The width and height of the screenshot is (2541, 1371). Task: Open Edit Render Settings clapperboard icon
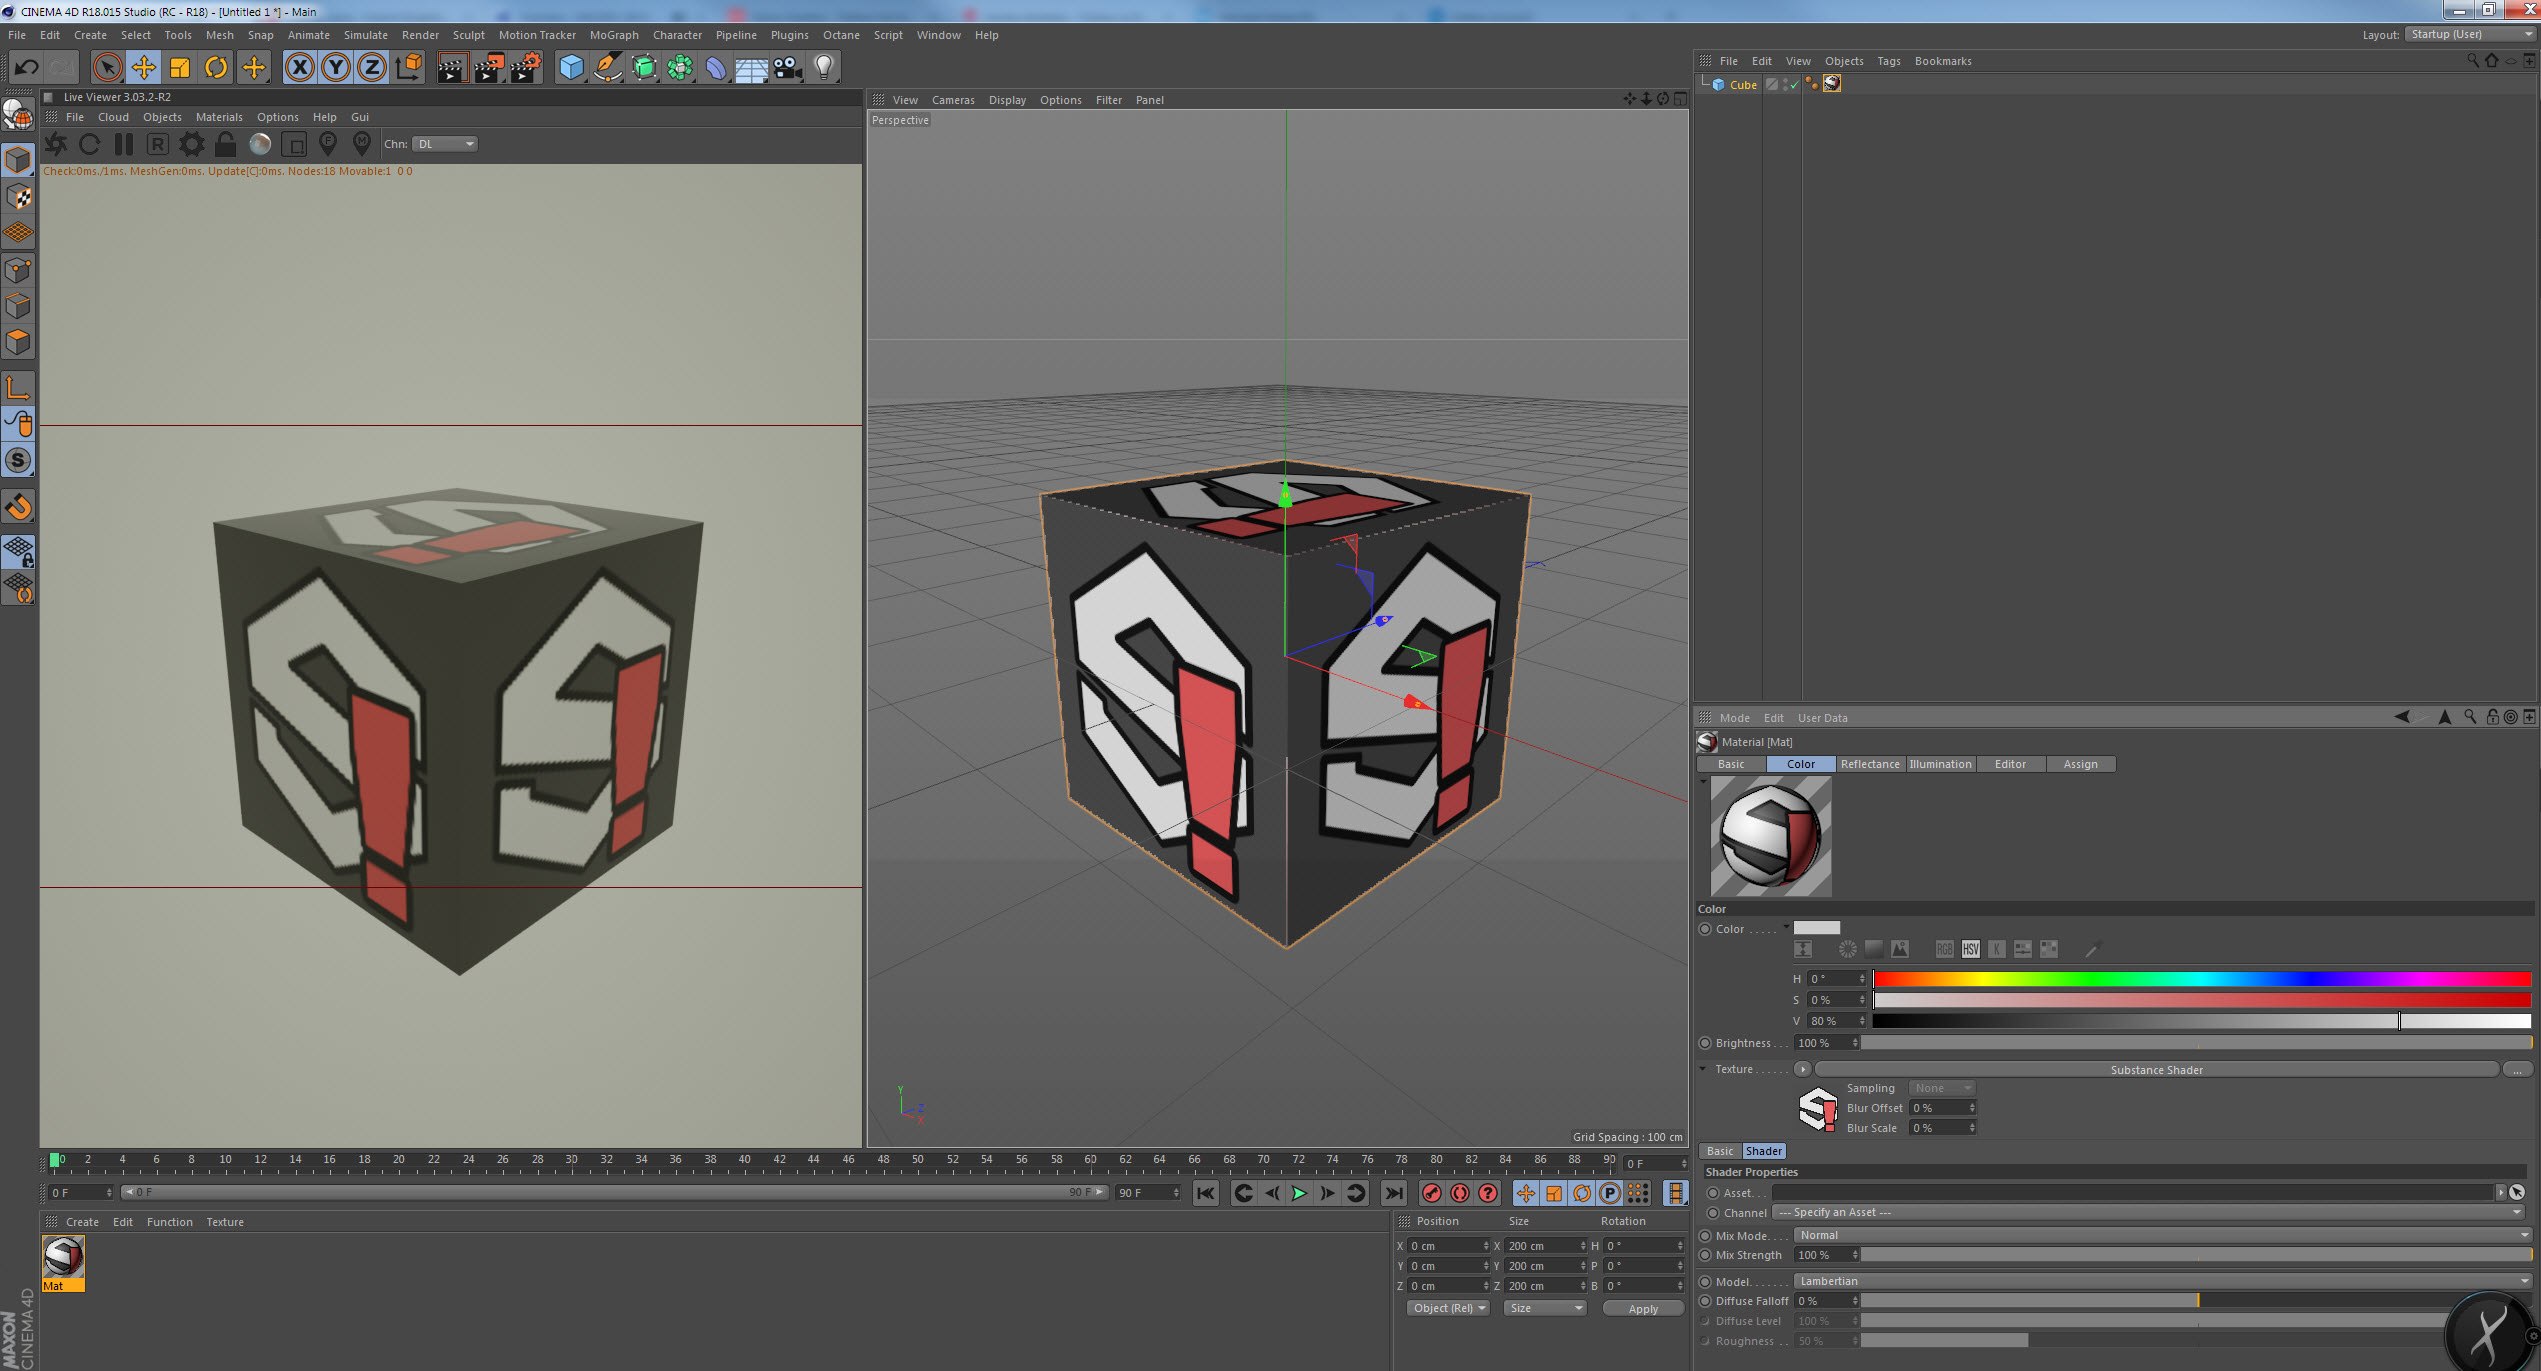point(525,68)
